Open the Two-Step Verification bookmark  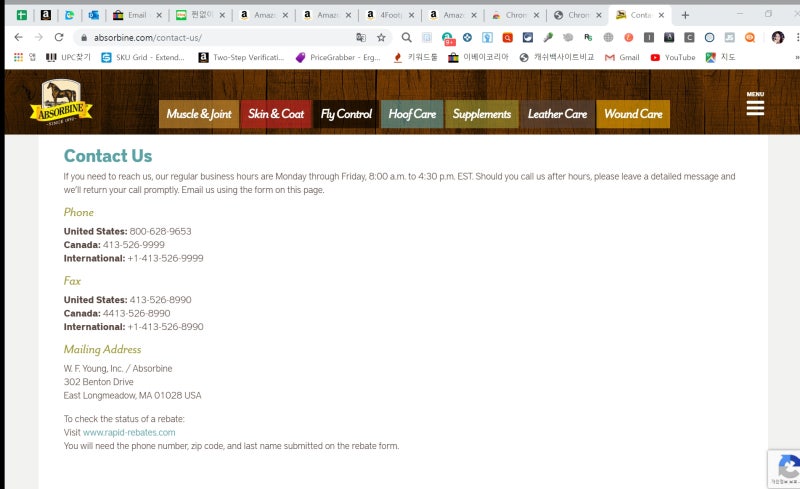pyautogui.click(x=241, y=57)
